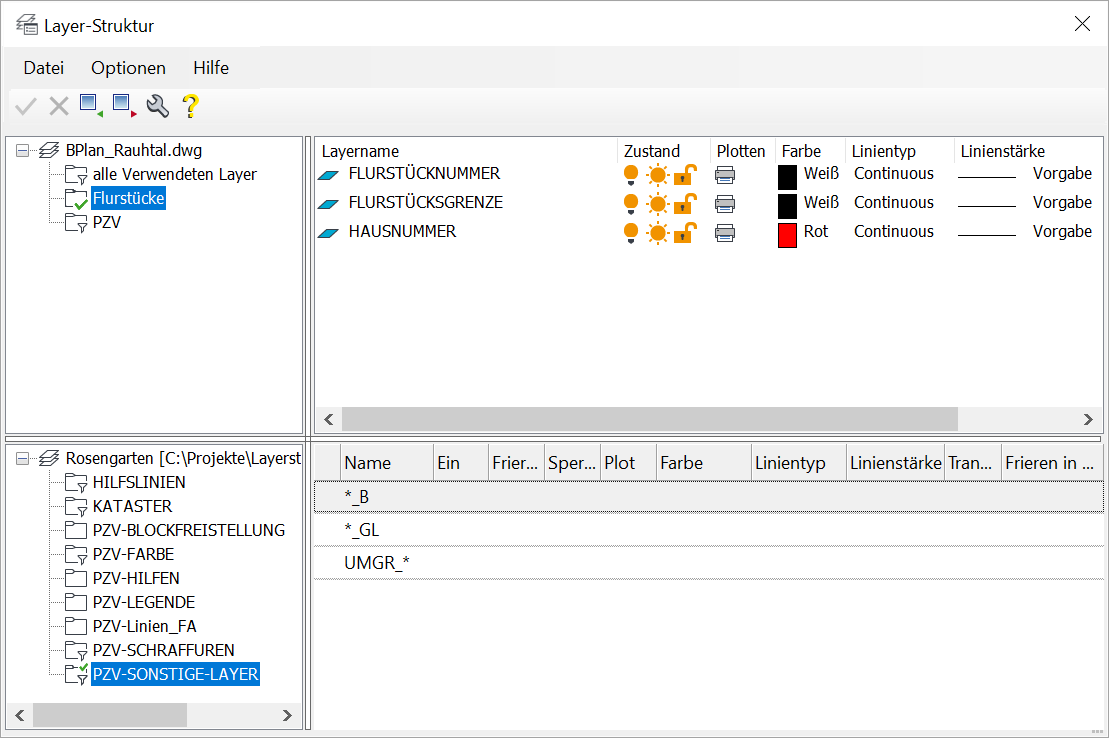
Task: Open the Datei menu
Action: (x=44, y=68)
